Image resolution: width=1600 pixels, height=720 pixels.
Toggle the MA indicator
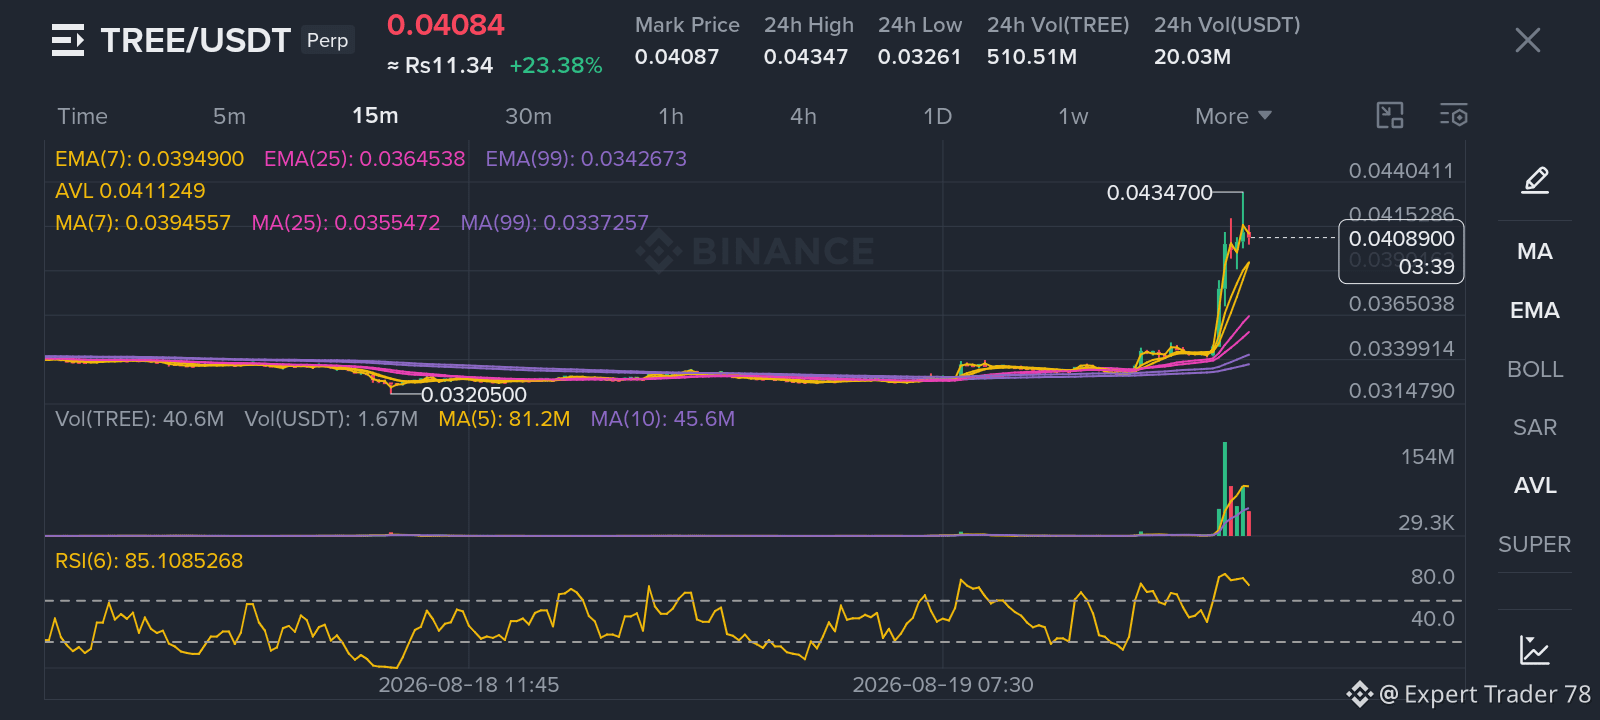(x=1535, y=251)
